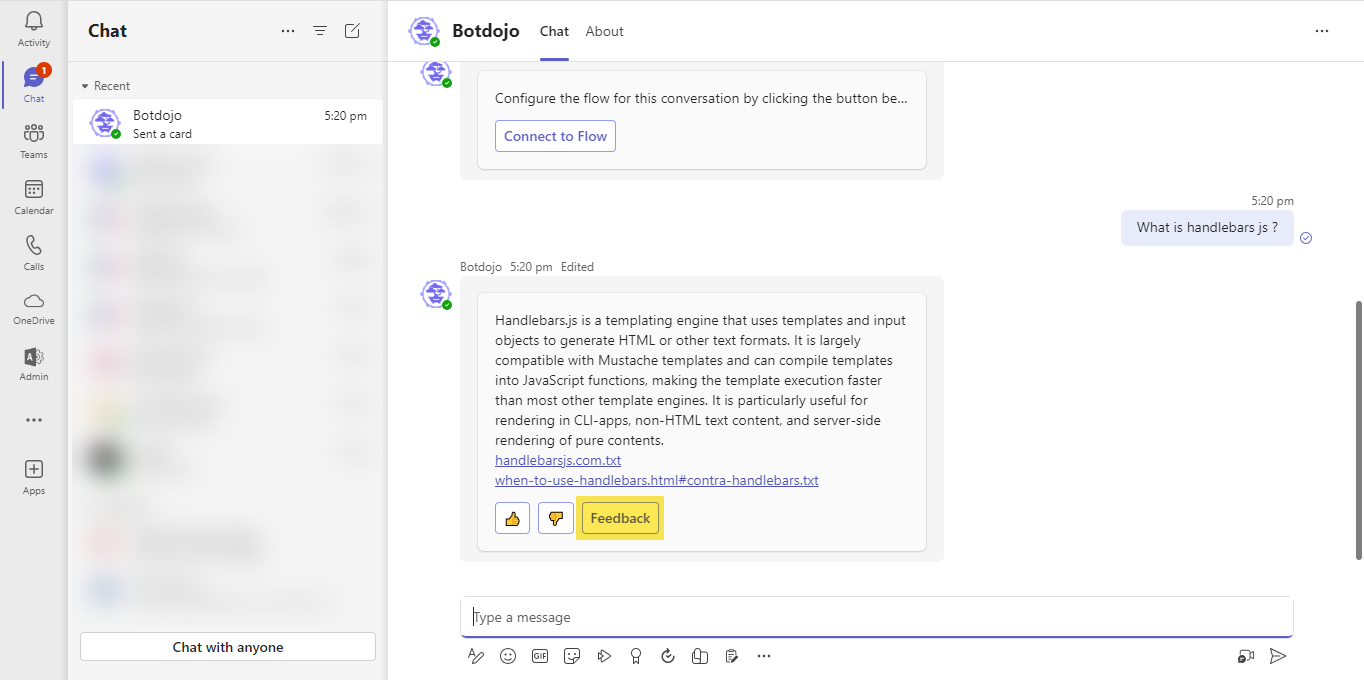Click the Botdojo title in chat header
Image resolution: width=1364 pixels, height=680 pixels.
coord(486,31)
